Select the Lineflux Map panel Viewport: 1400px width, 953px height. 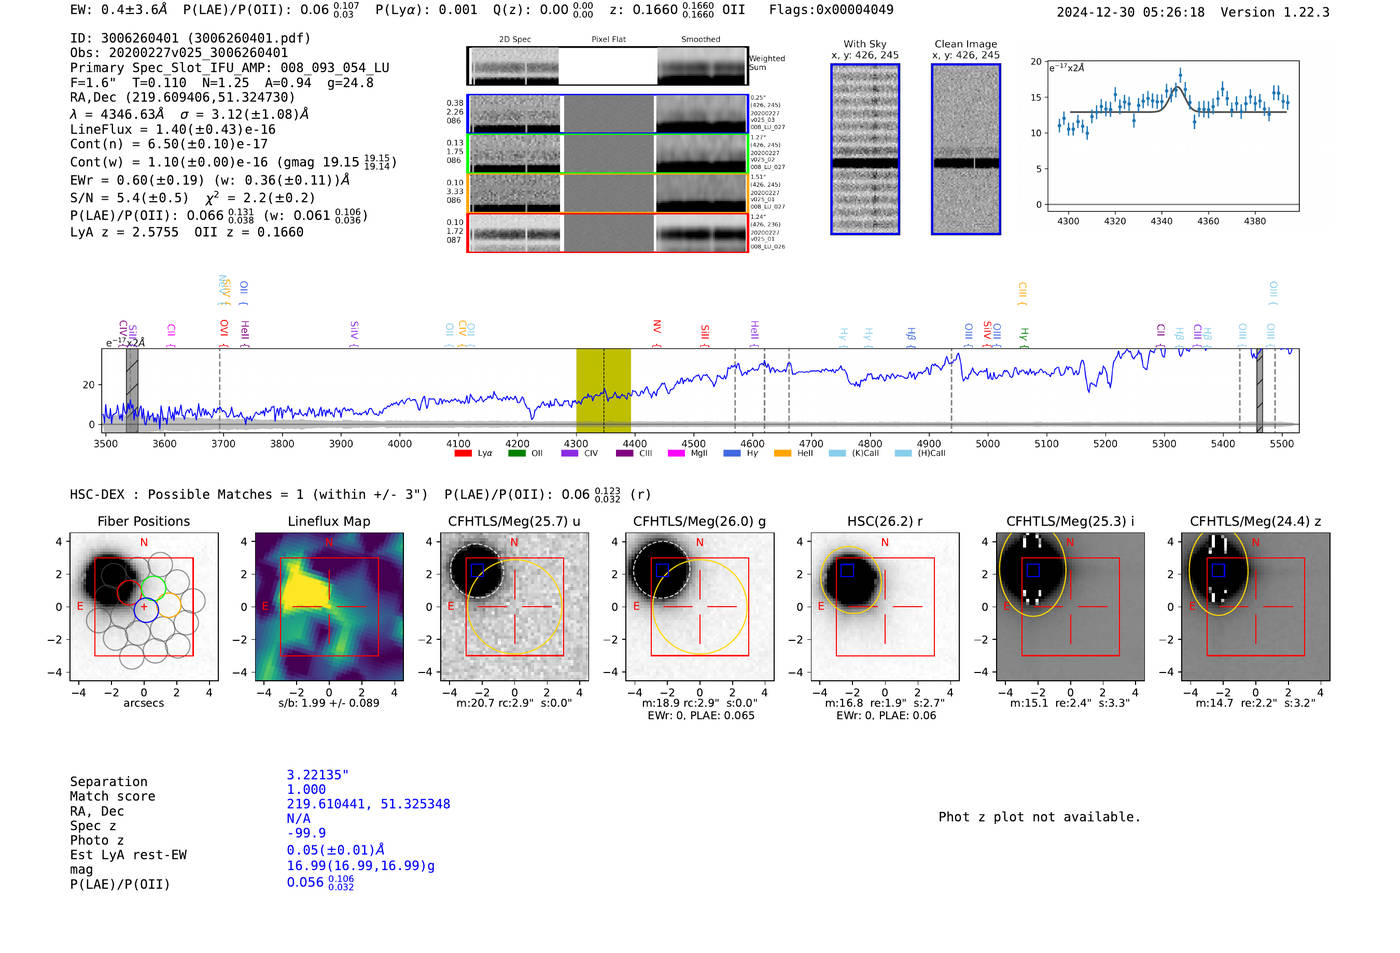[x=329, y=606]
